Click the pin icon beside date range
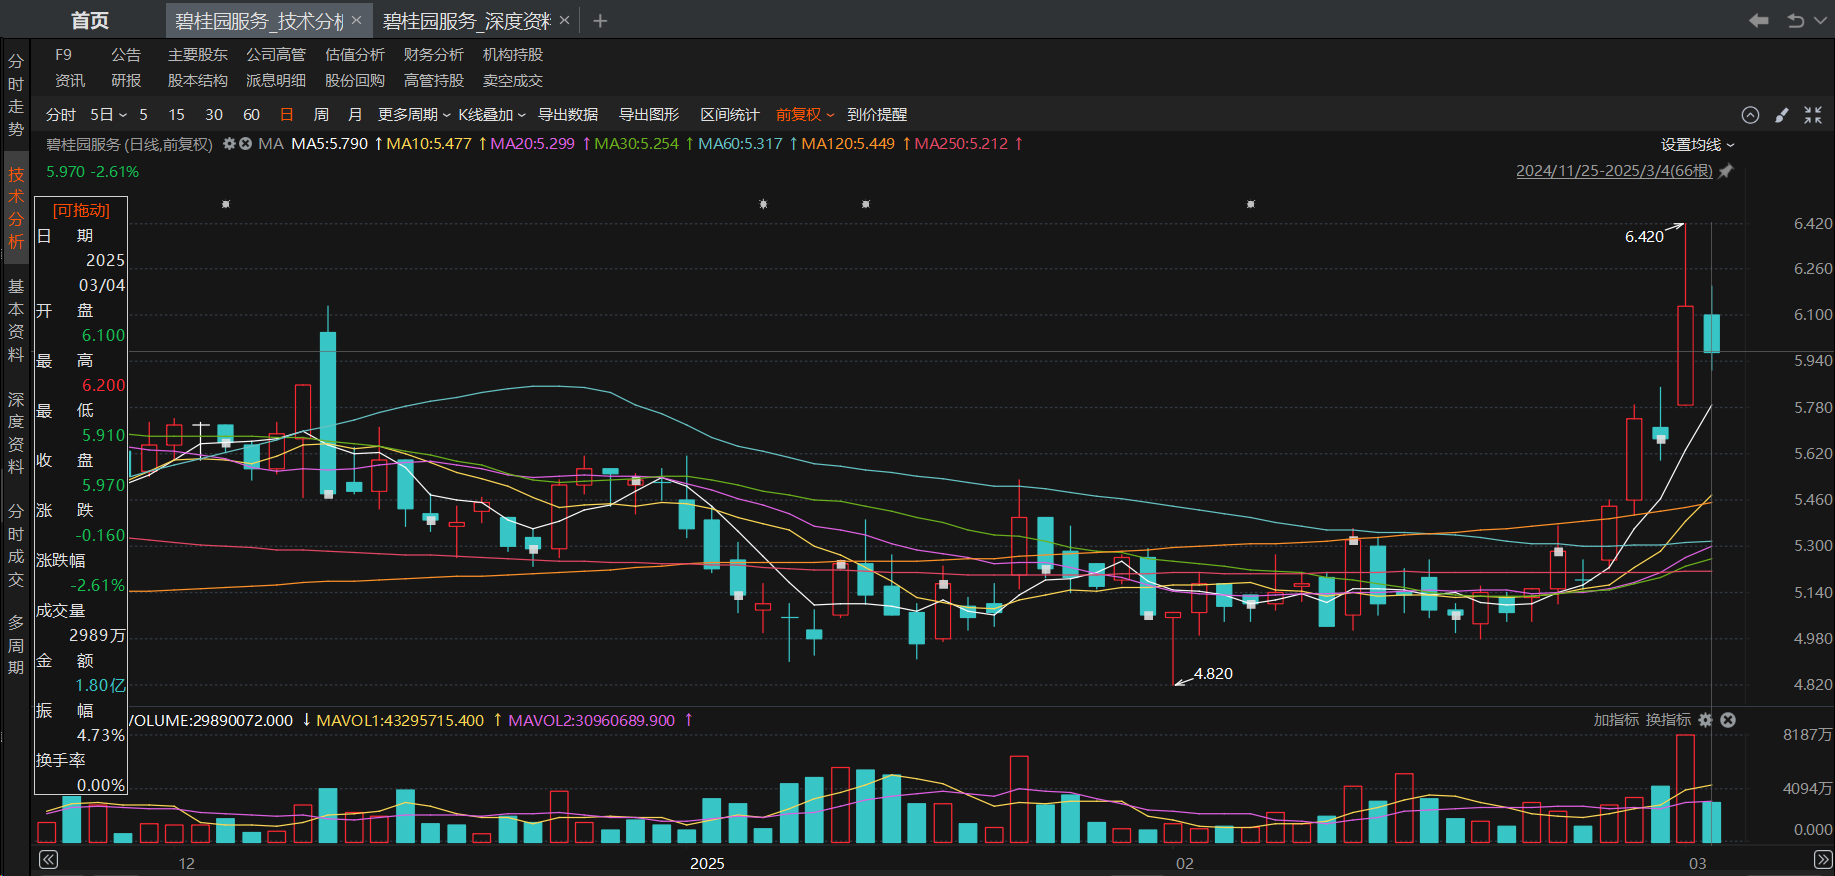This screenshot has height=876, width=1835. [x=1725, y=171]
